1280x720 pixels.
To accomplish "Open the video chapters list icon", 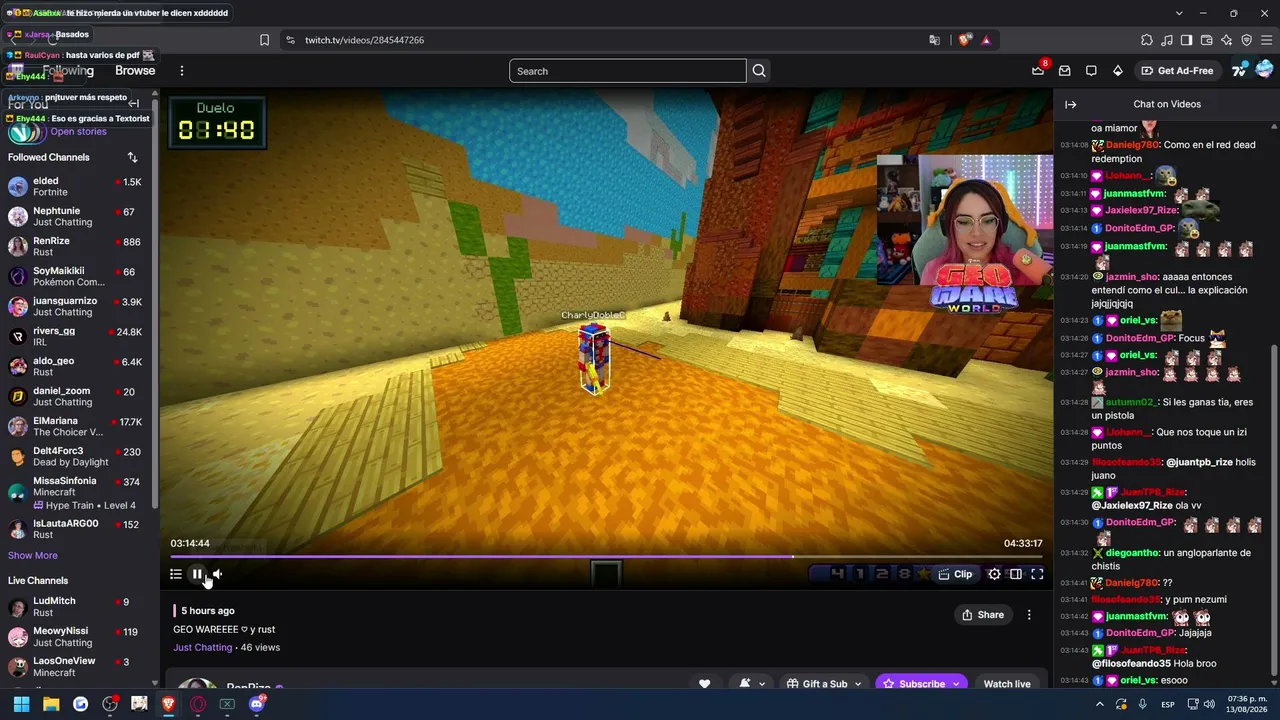I will click(176, 574).
